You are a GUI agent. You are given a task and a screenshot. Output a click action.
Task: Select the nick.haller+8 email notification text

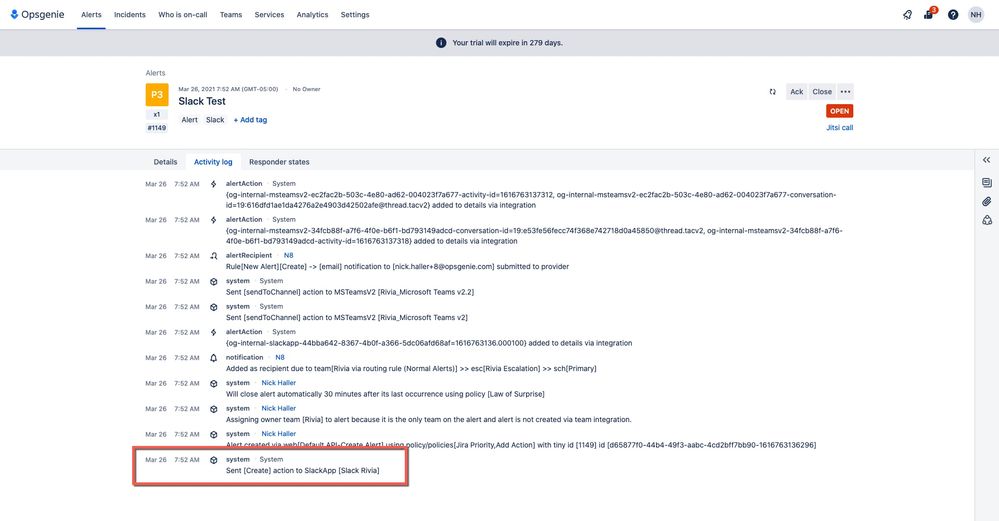398,267
